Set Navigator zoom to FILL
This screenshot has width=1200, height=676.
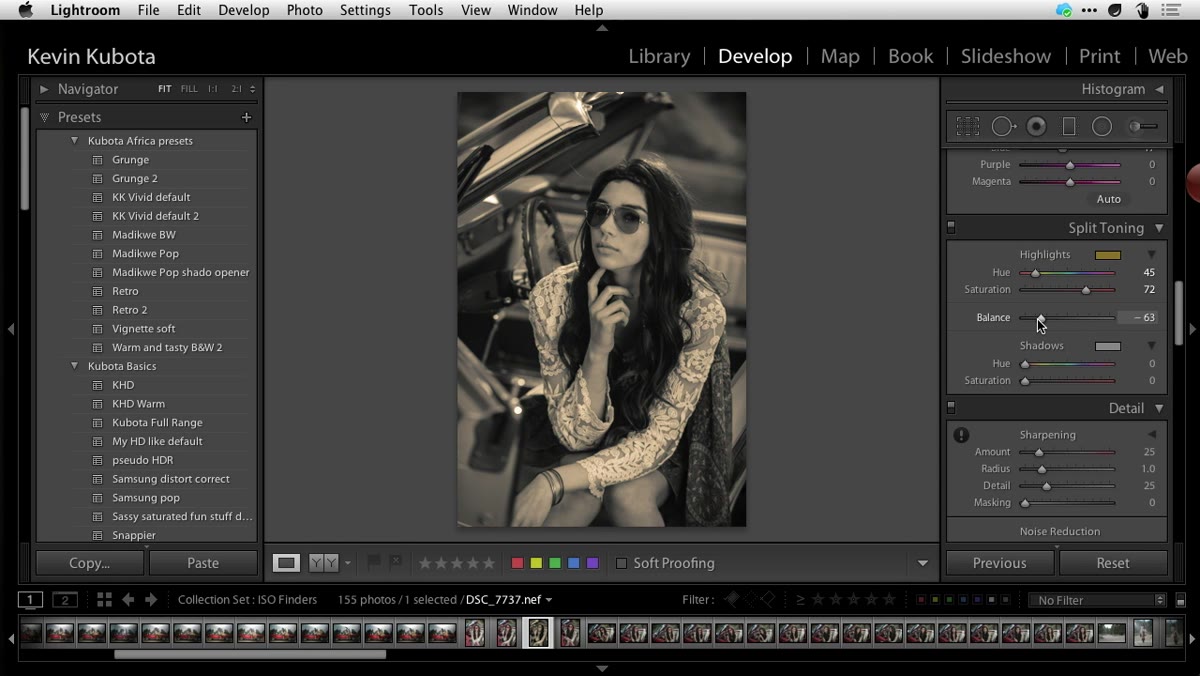tap(189, 89)
